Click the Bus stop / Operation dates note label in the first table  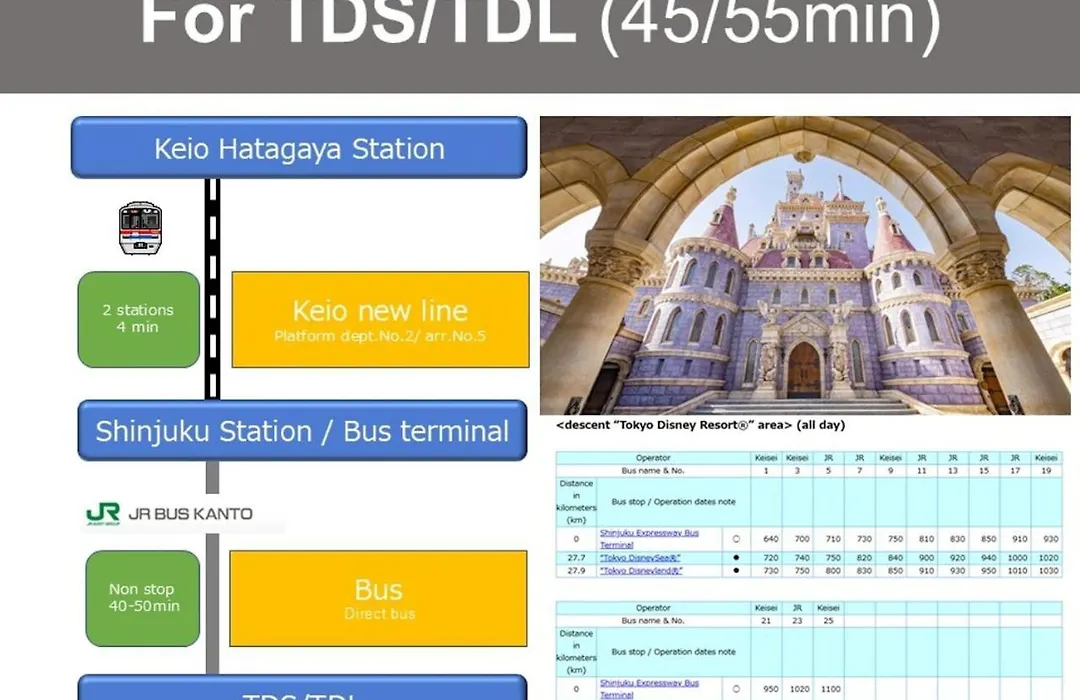click(674, 502)
